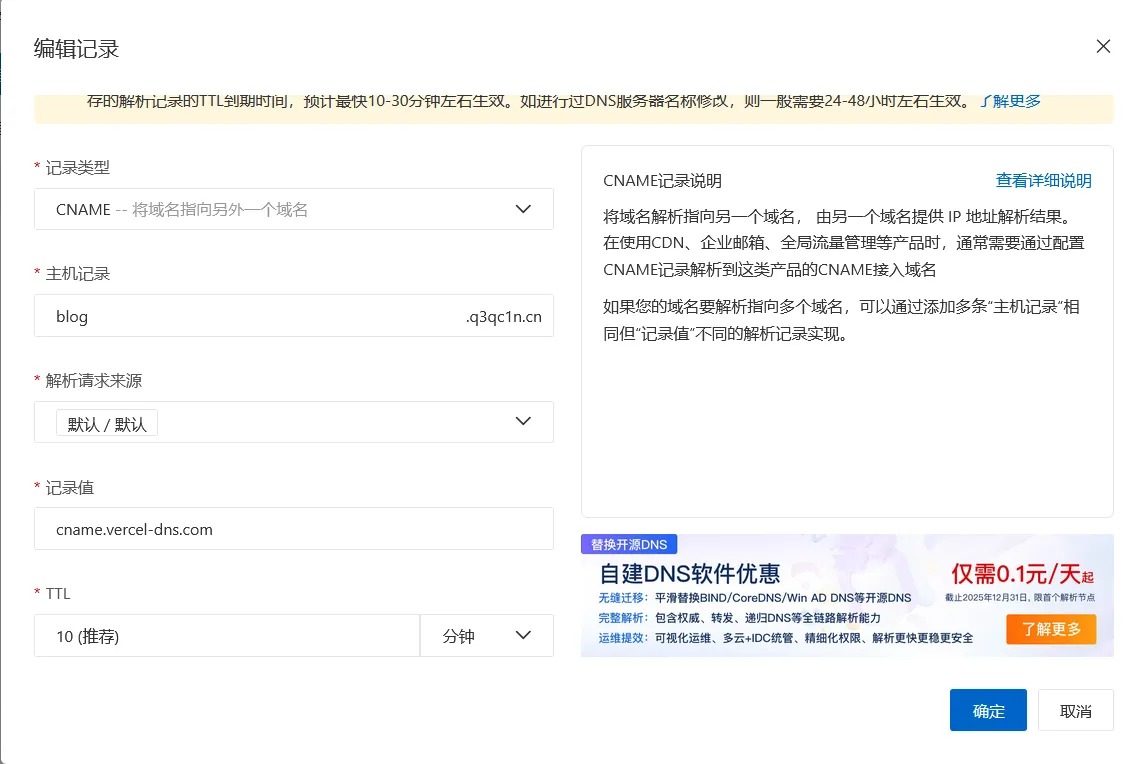This screenshot has width=1140, height=764.
Task: Expand the 解析请求来源 dropdown arrow
Action: tap(523, 421)
